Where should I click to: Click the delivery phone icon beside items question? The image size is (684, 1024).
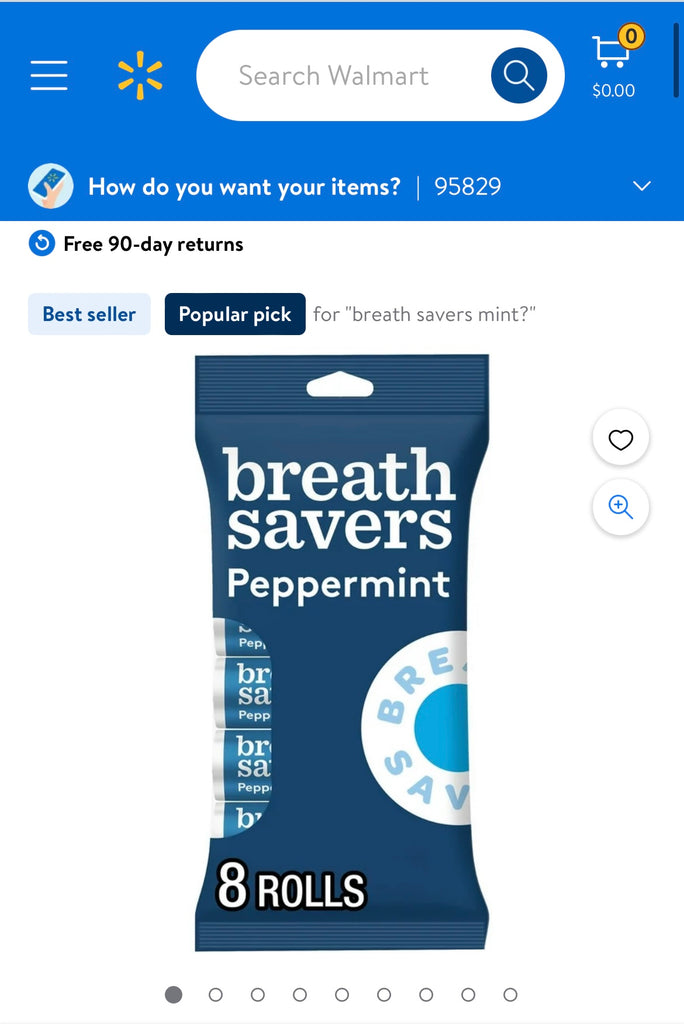[x=51, y=186]
